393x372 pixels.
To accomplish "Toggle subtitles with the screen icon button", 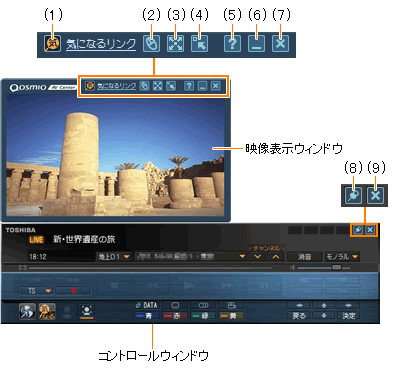I will (175, 305).
